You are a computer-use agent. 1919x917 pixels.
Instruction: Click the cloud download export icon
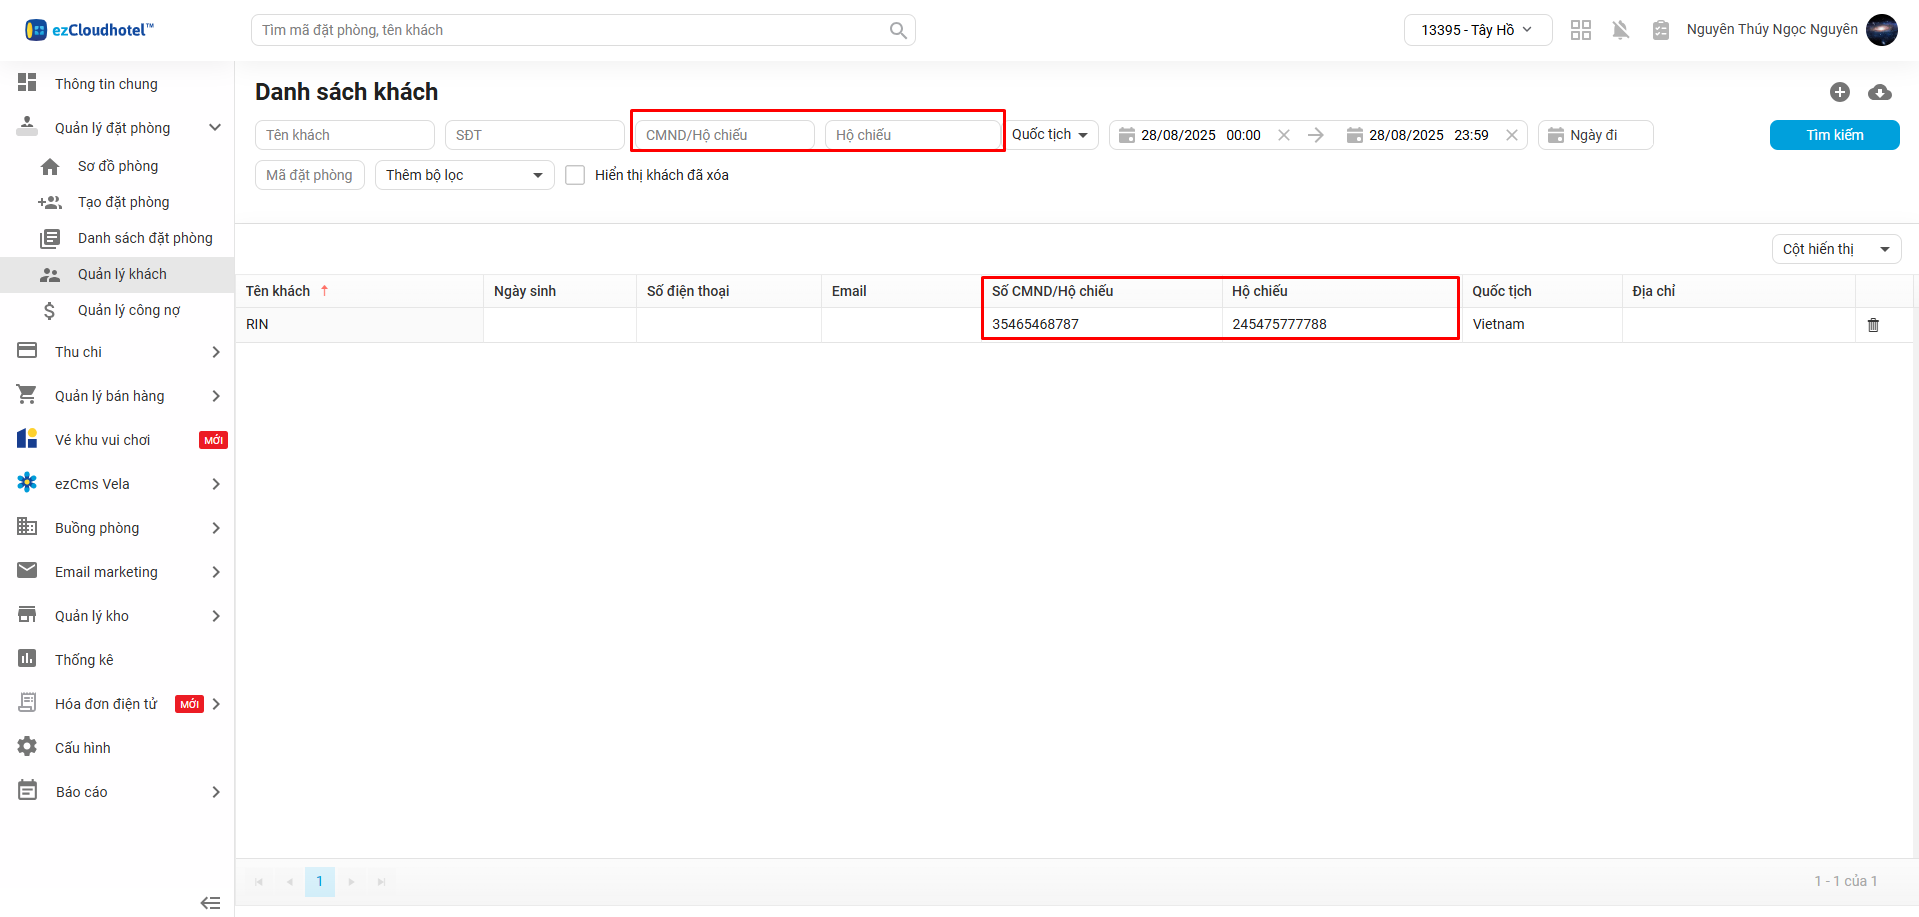(x=1880, y=92)
